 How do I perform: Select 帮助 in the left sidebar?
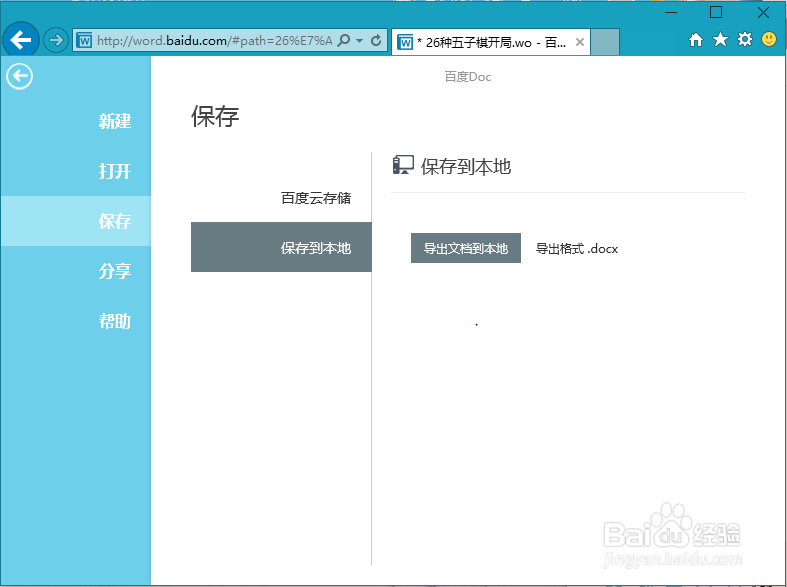coord(76,321)
